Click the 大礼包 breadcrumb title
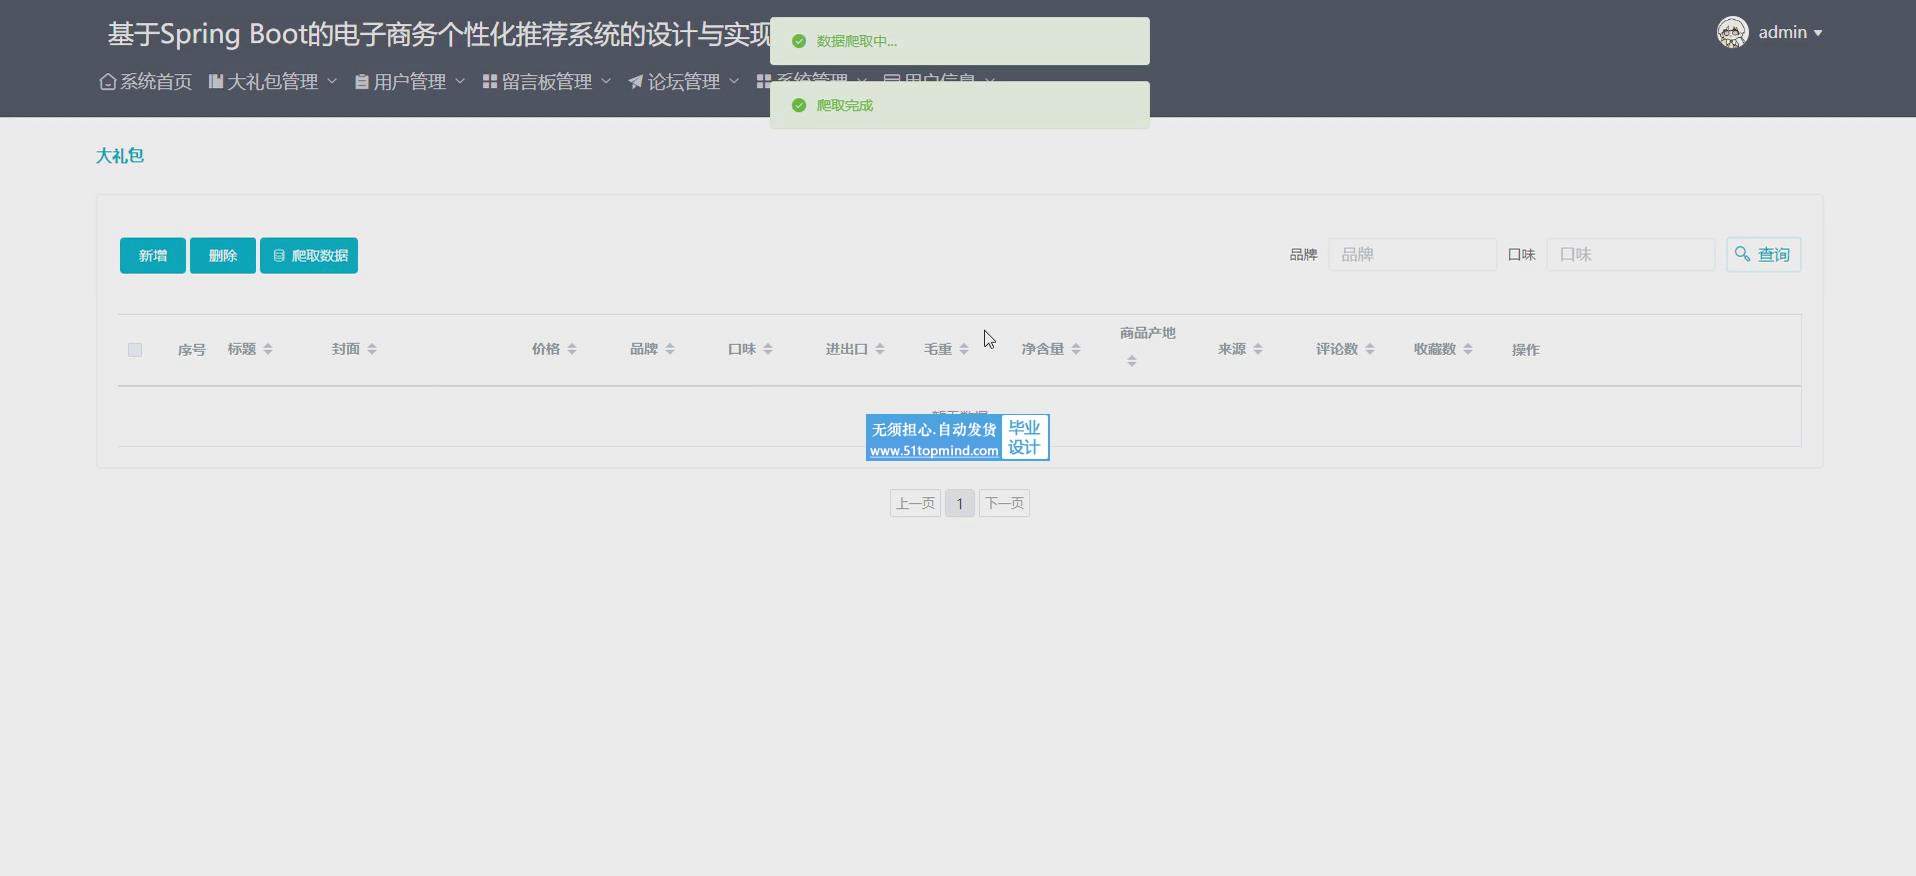 (x=120, y=156)
